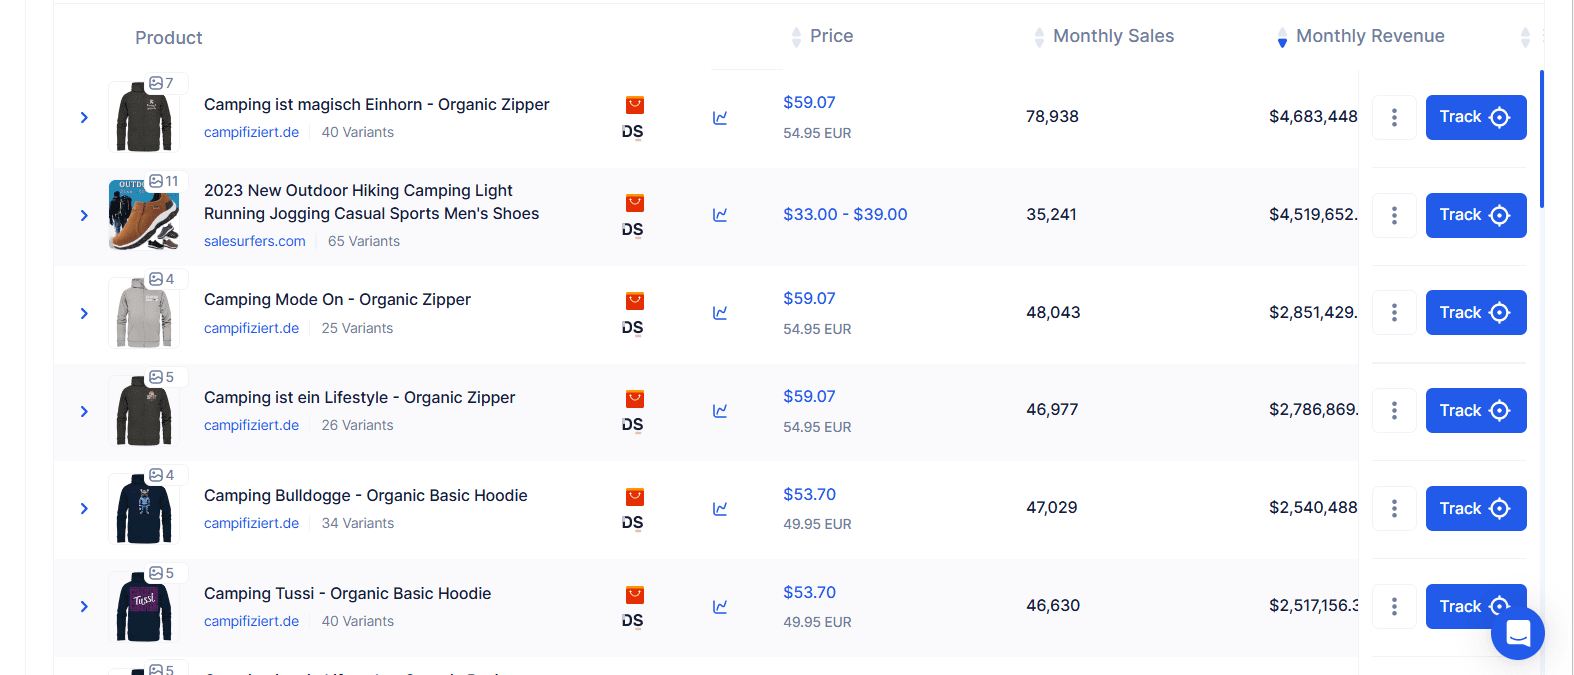Click the Camping Mode On product thumbnail

point(144,313)
